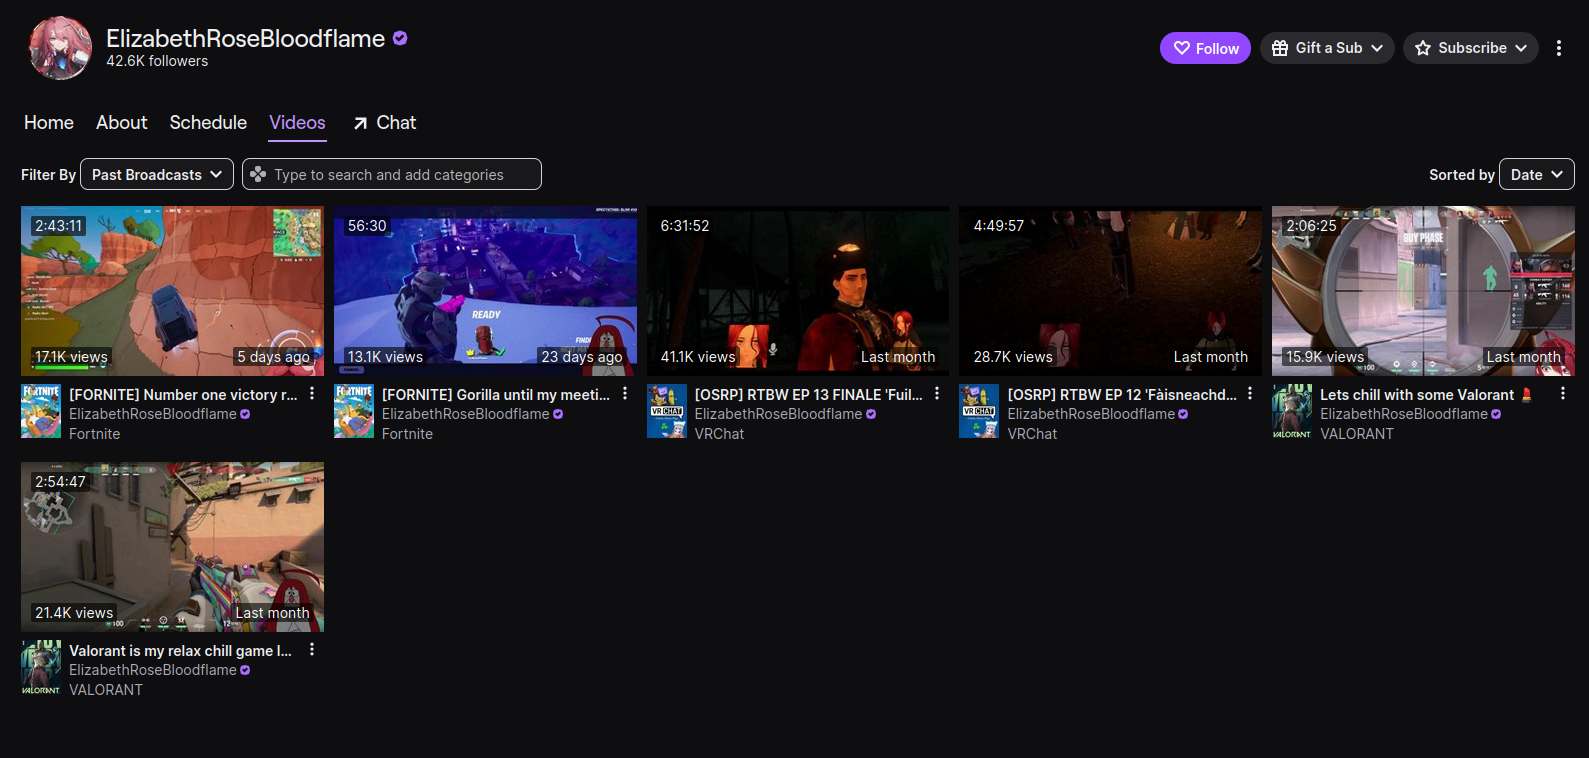The height and width of the screenshot is (758, 1589).
Task: Open the Subscribe dropdown button
Action: [1470, 48]
